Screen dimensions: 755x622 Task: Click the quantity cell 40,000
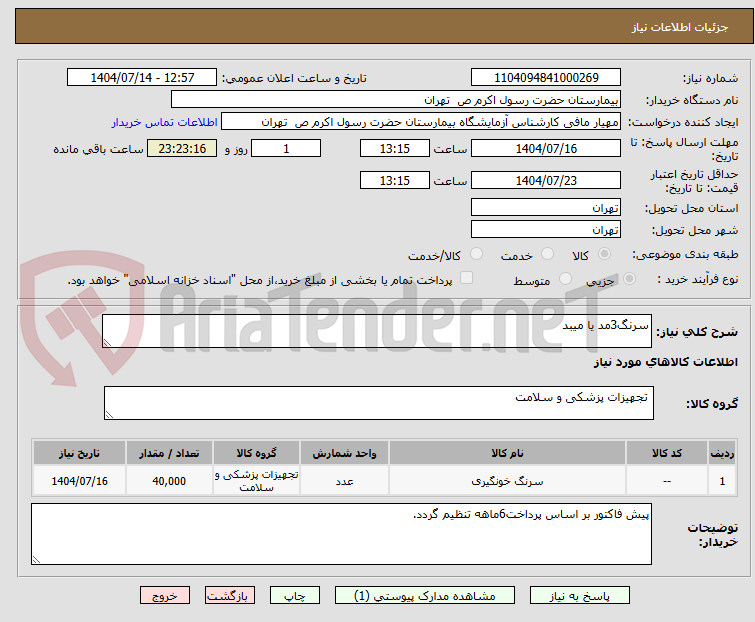click(x=169, y=480)
